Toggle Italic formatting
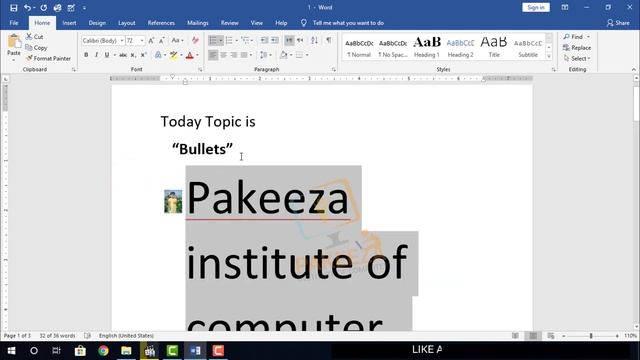Viewport: 640px width, 360px height. tap(96, 55)
